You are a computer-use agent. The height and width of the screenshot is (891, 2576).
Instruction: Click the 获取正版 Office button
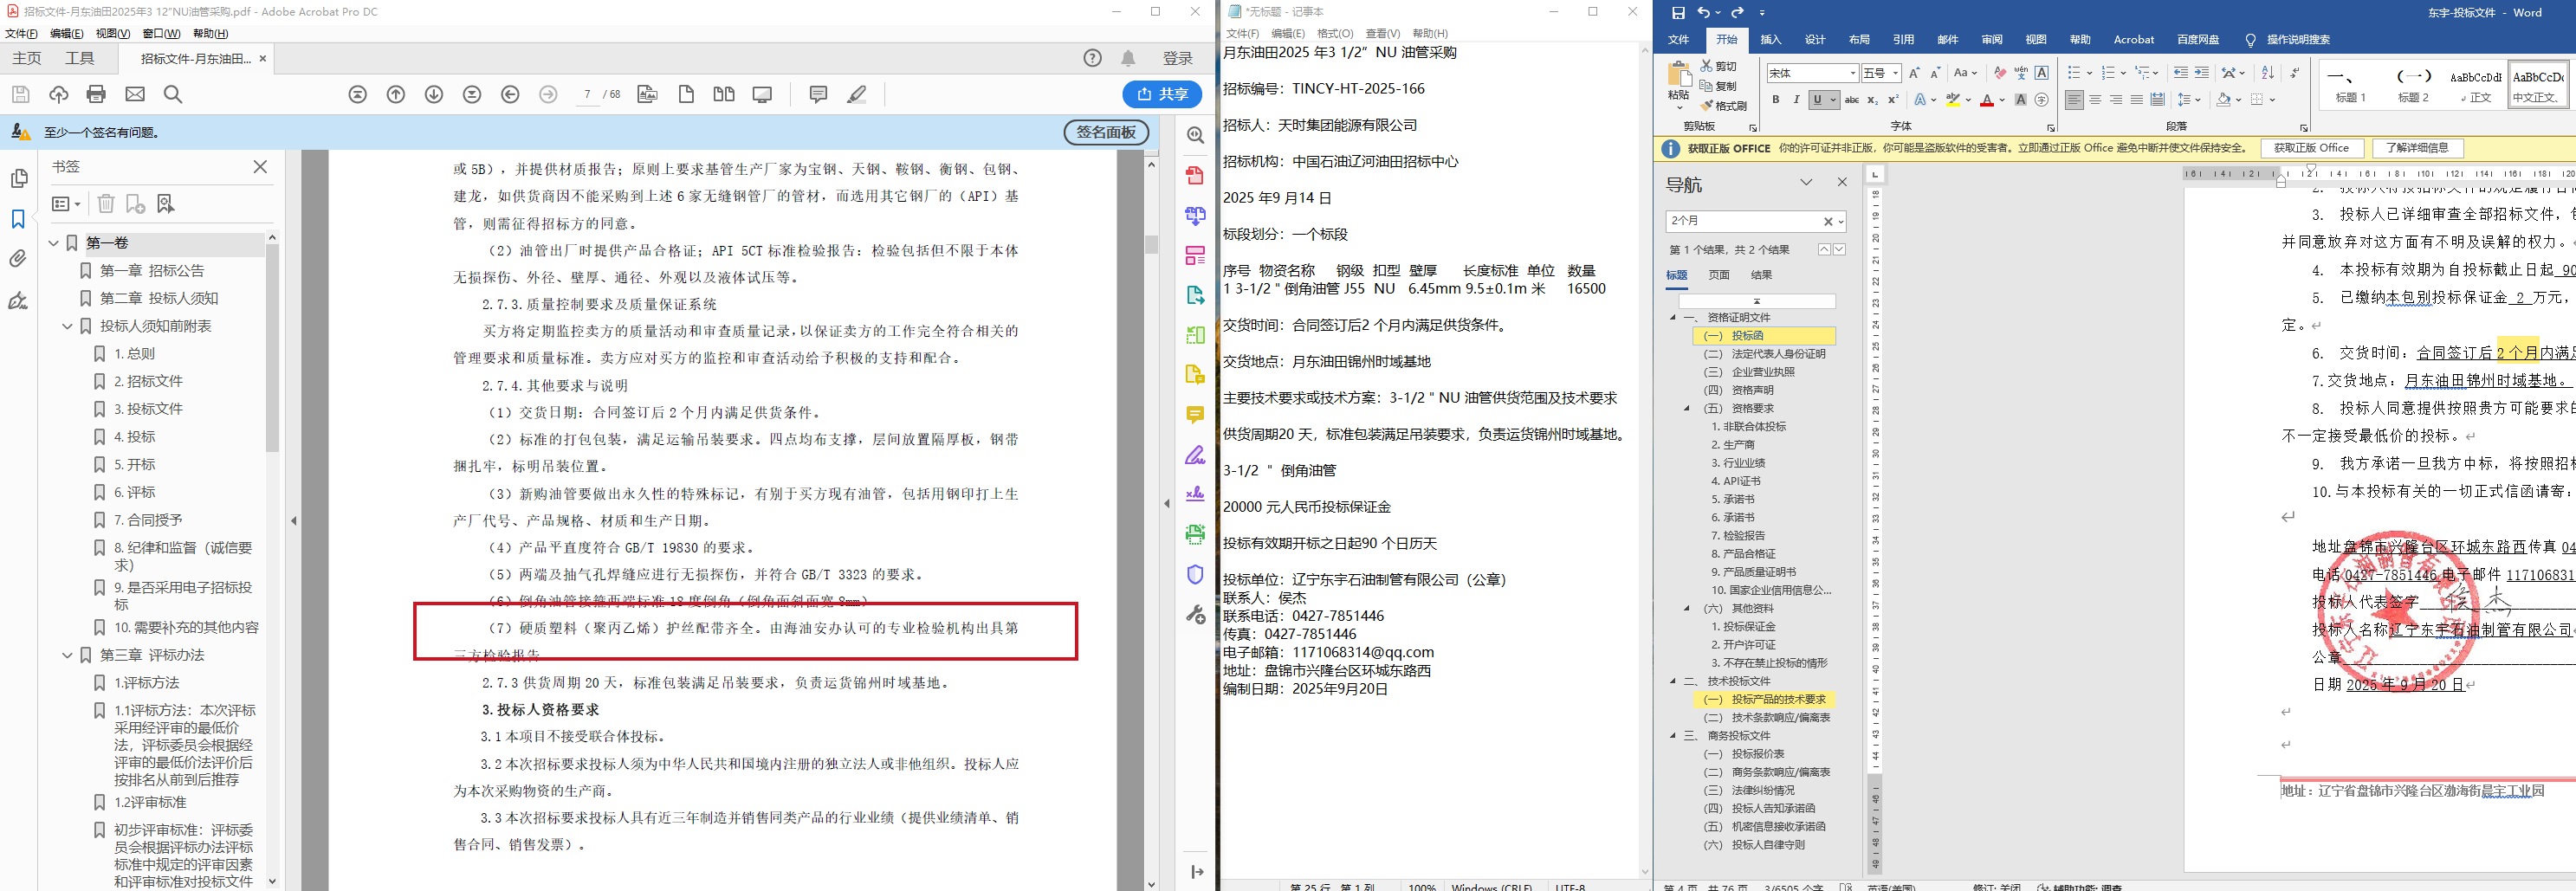tap(2311, 148)
